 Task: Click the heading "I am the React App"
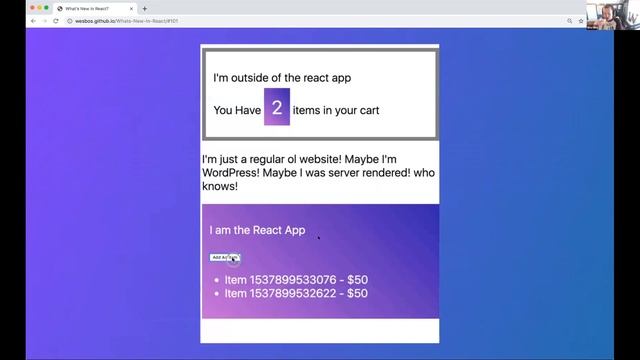pyautogui.click(x=257, y=230)
